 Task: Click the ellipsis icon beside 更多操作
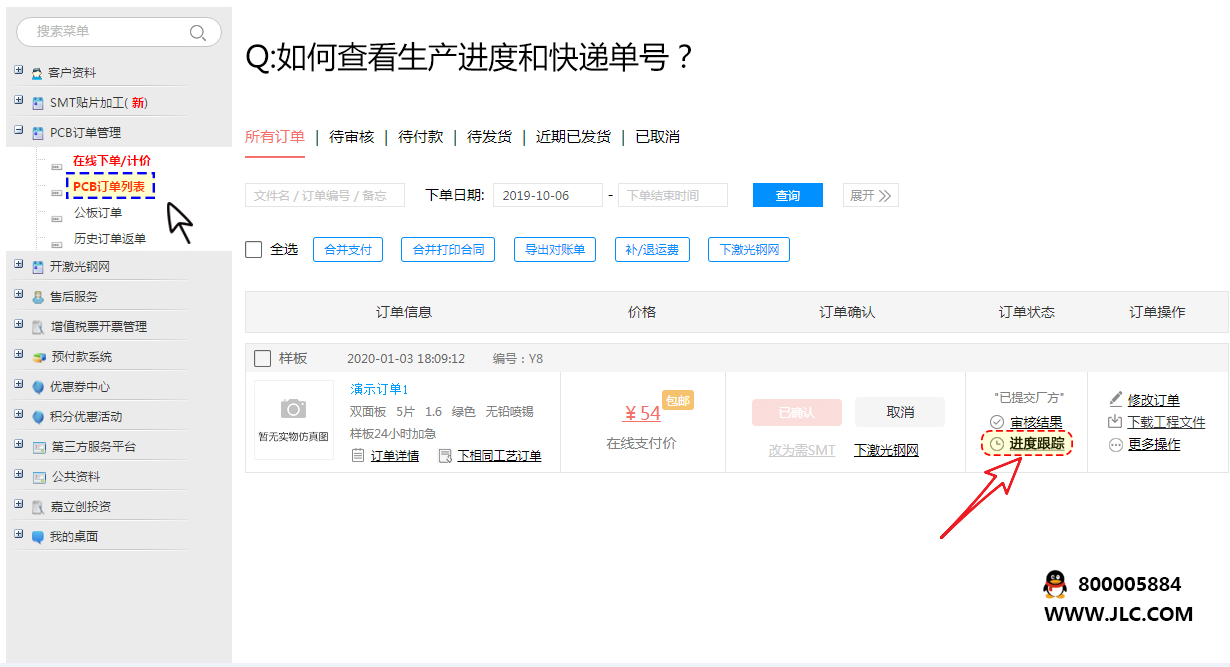tap(1116, 445)
